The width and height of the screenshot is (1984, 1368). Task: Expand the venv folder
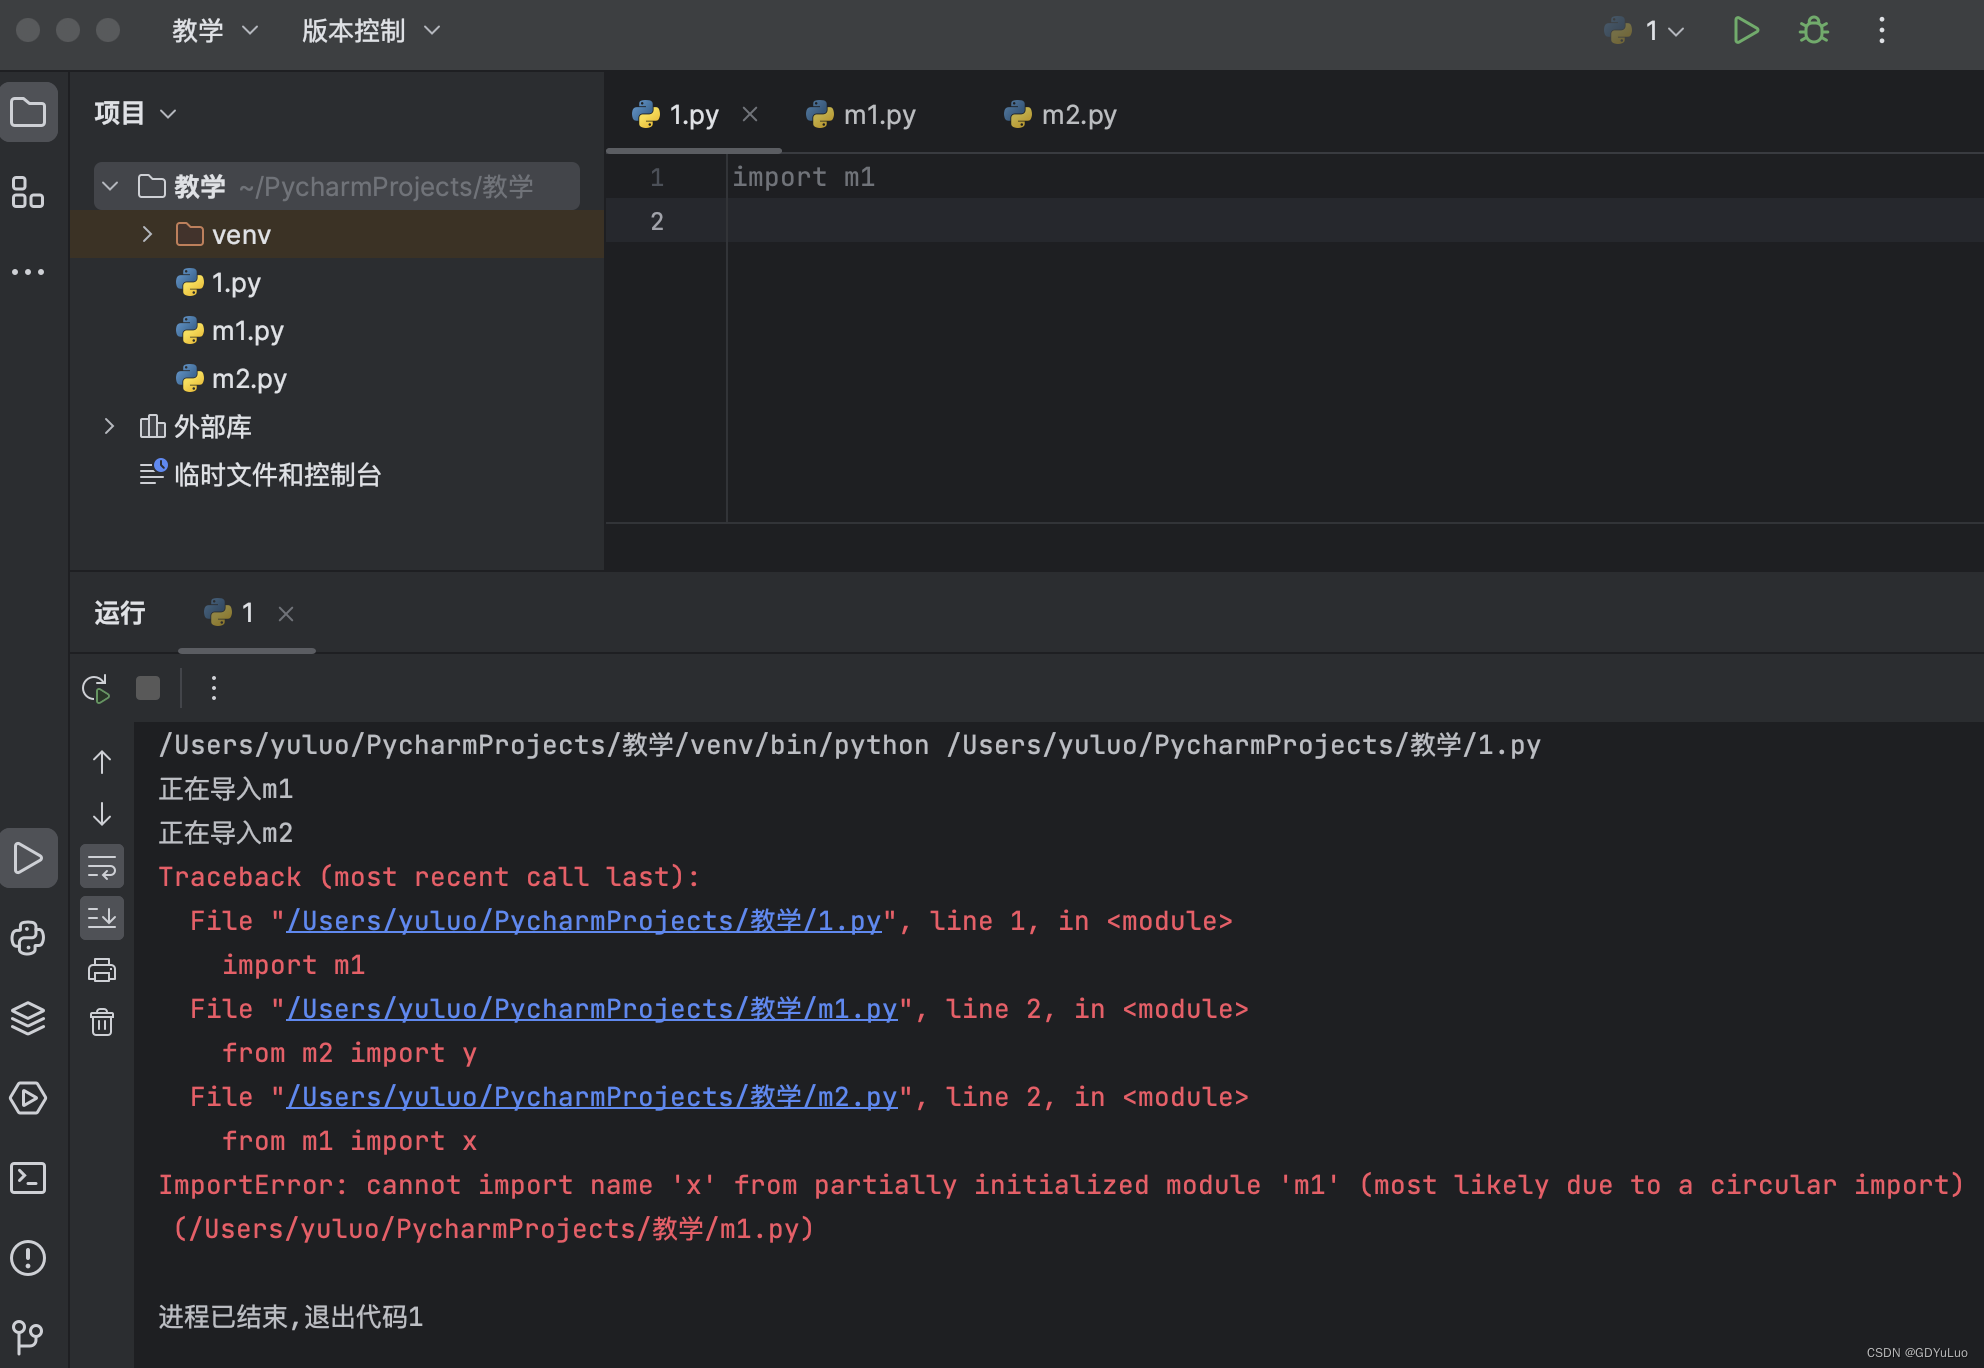click(147, 234)
